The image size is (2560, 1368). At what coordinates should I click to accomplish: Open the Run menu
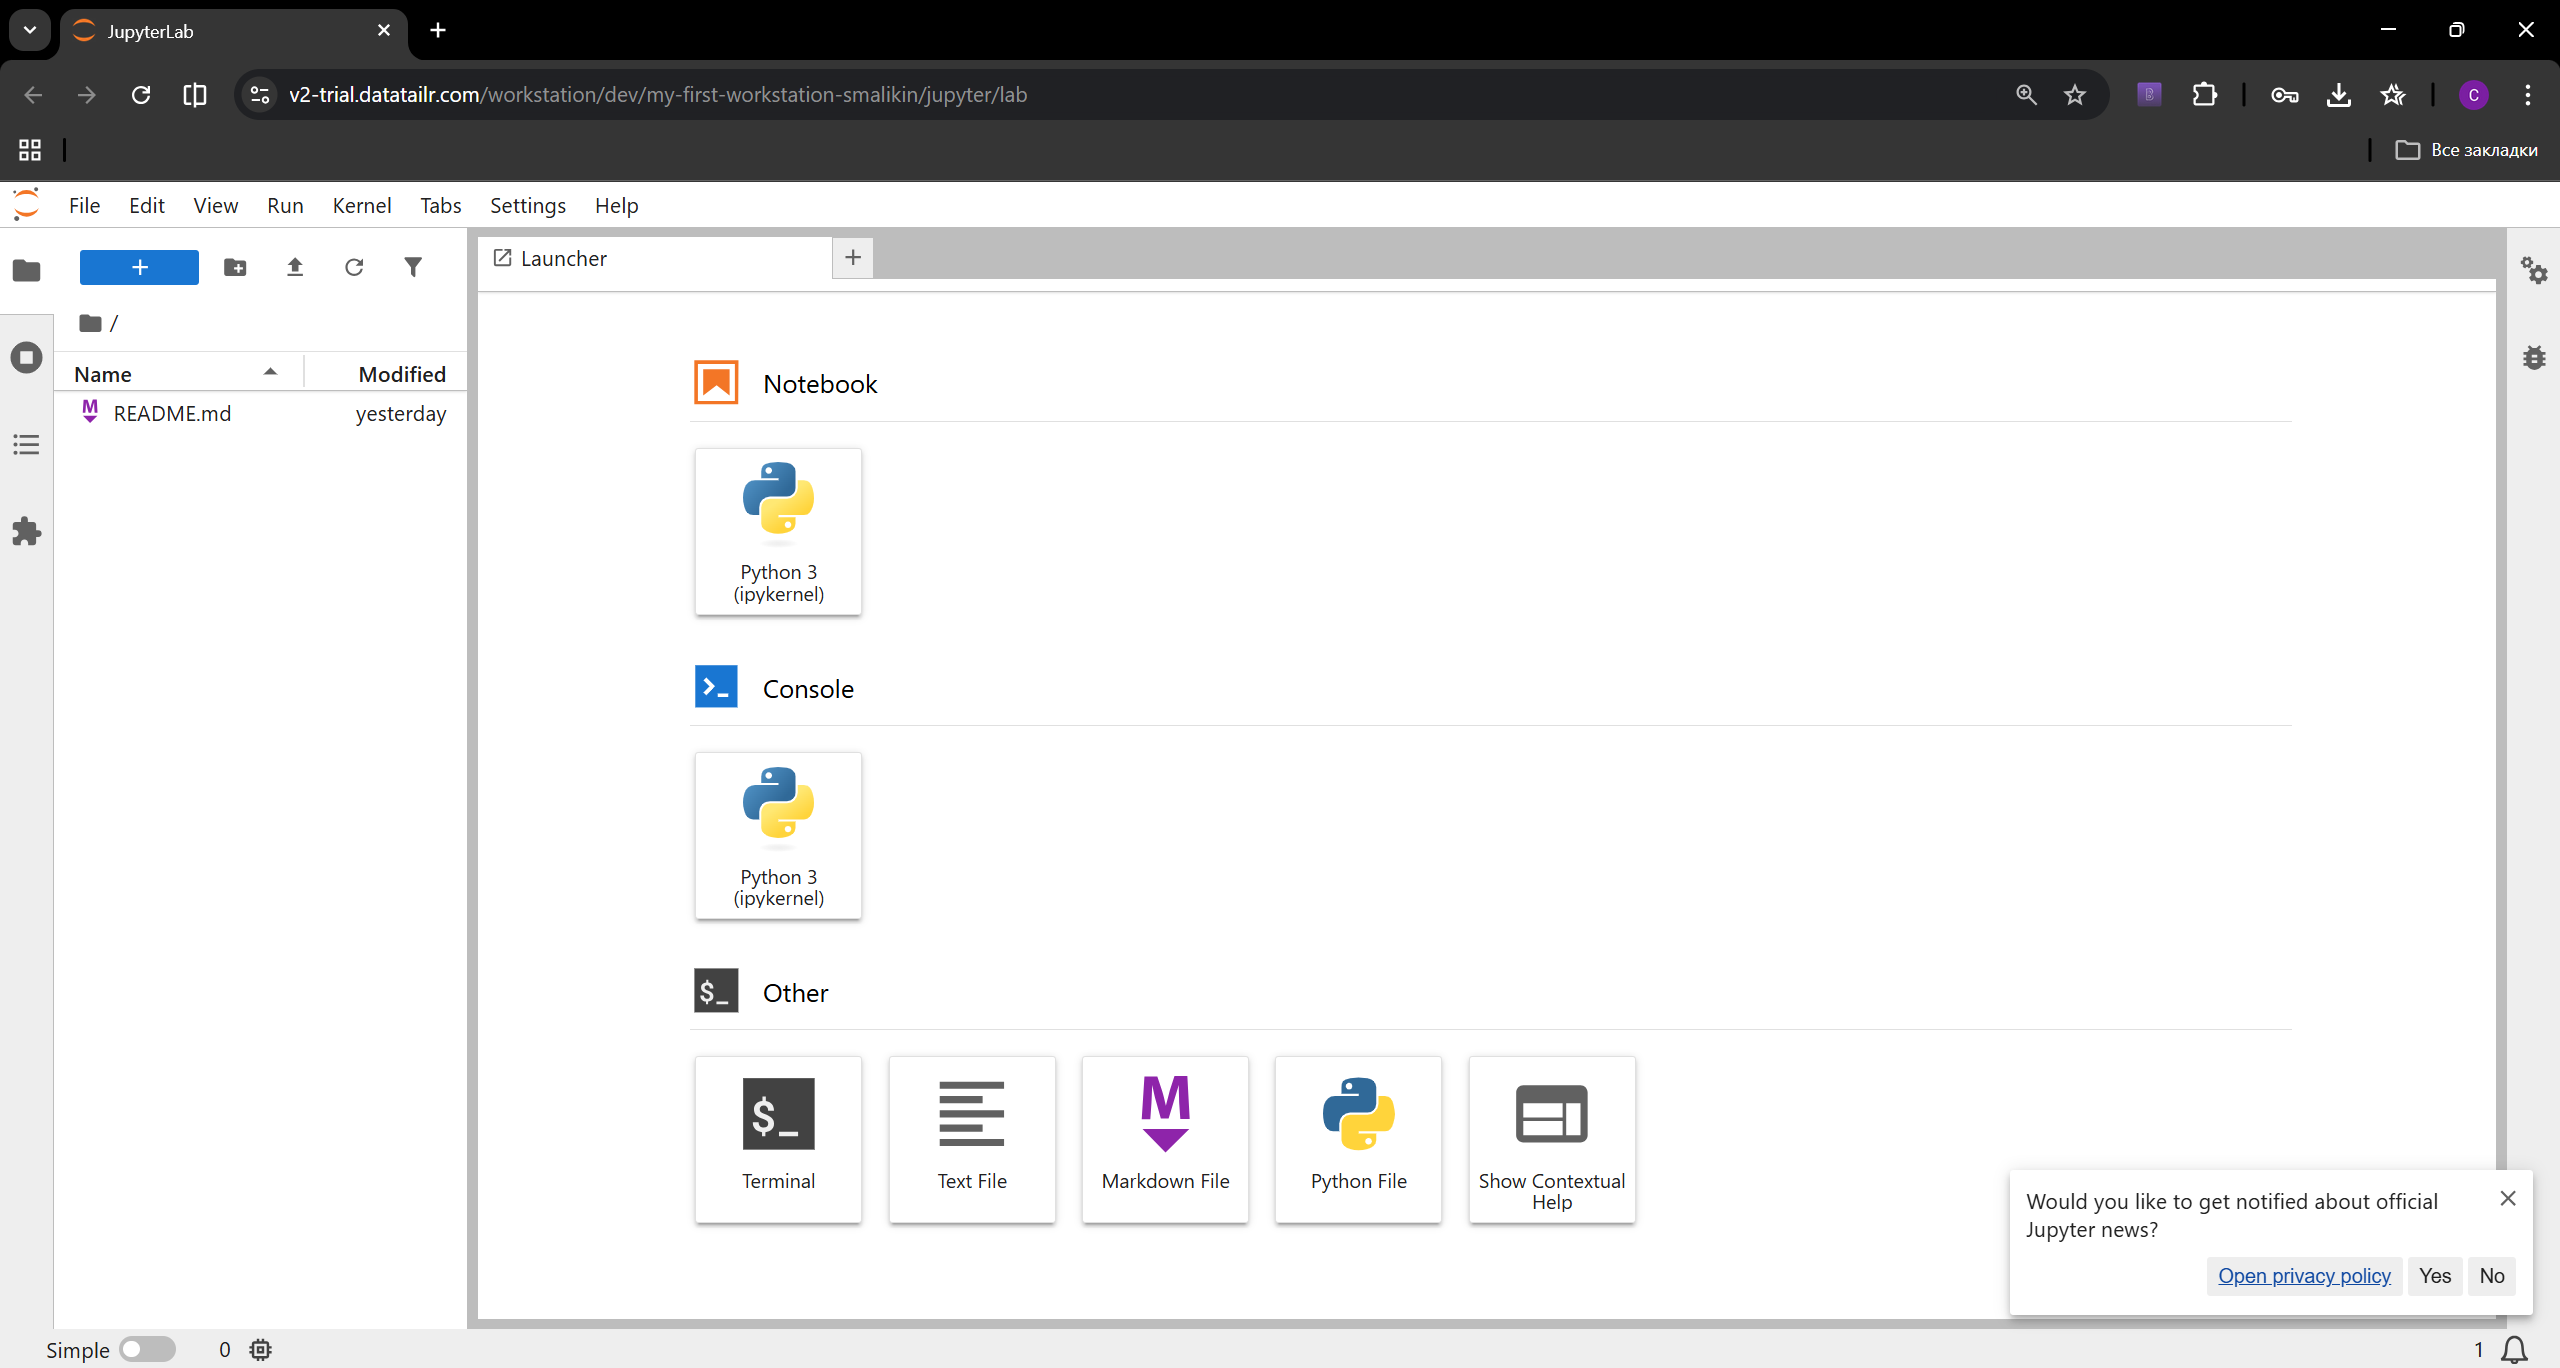point(285,205)
